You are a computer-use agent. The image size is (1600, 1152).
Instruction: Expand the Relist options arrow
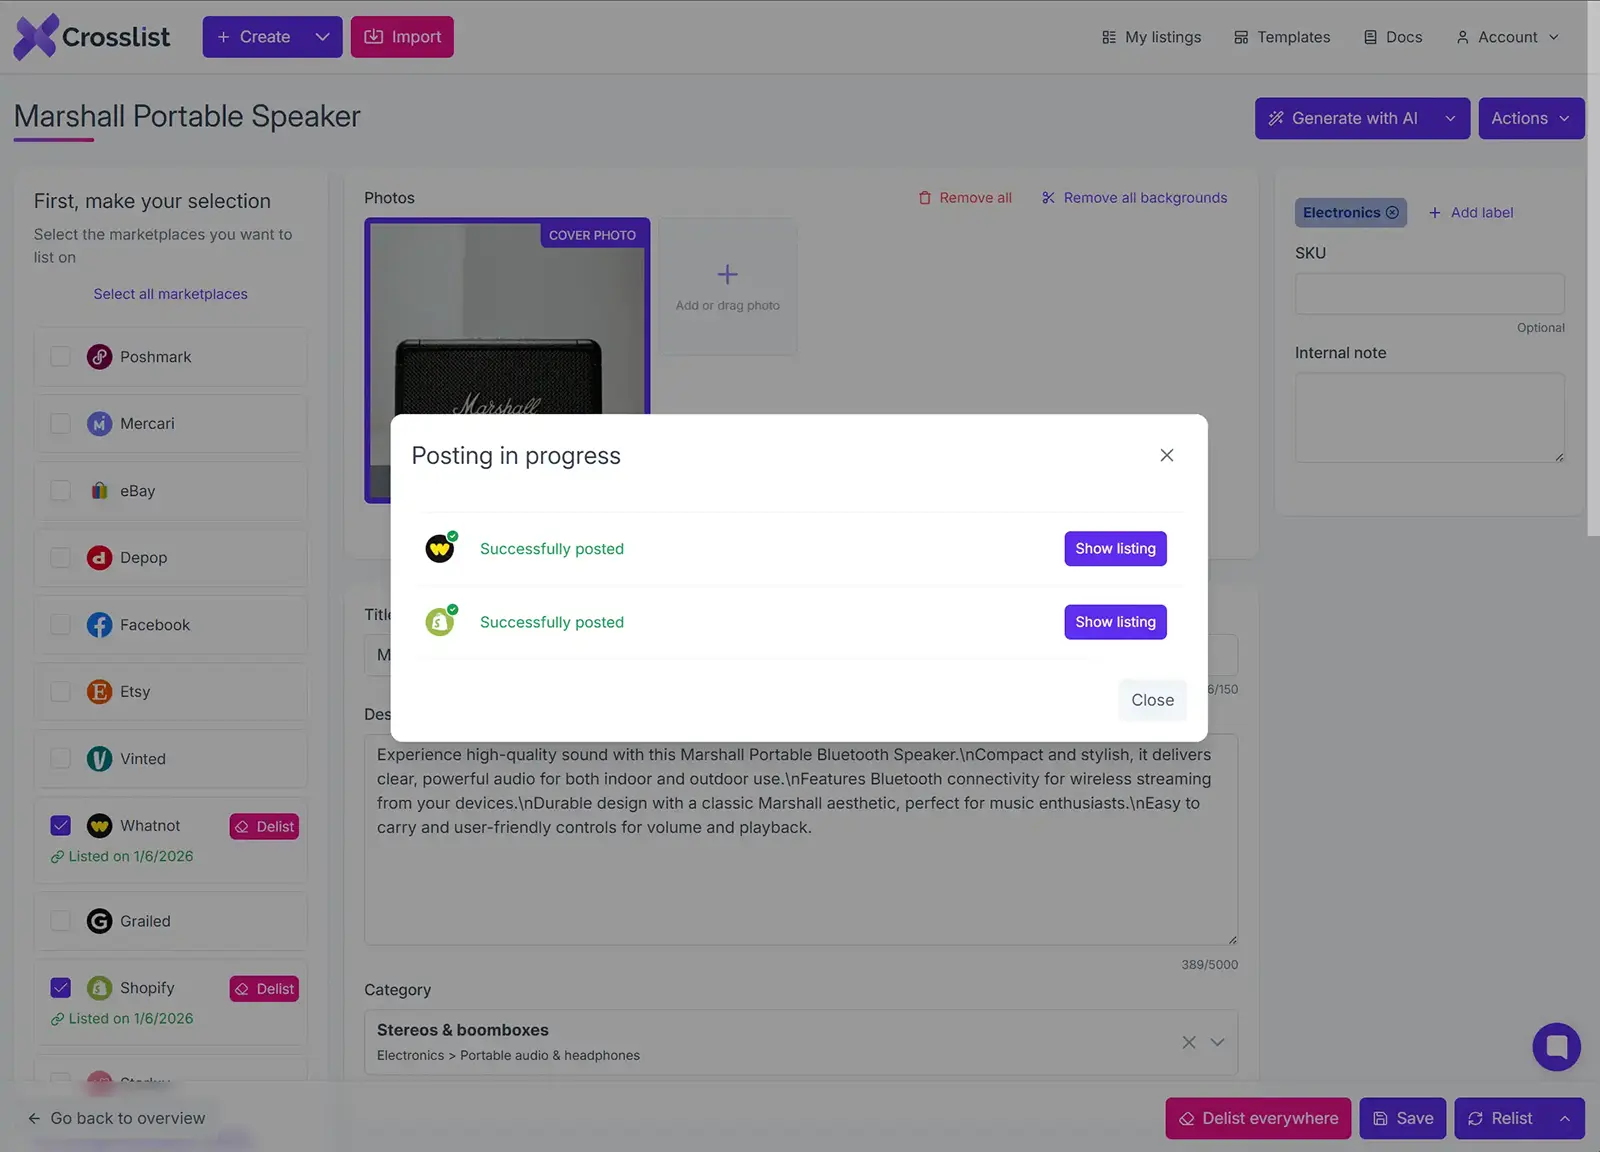click(x=1565, y=1118)
